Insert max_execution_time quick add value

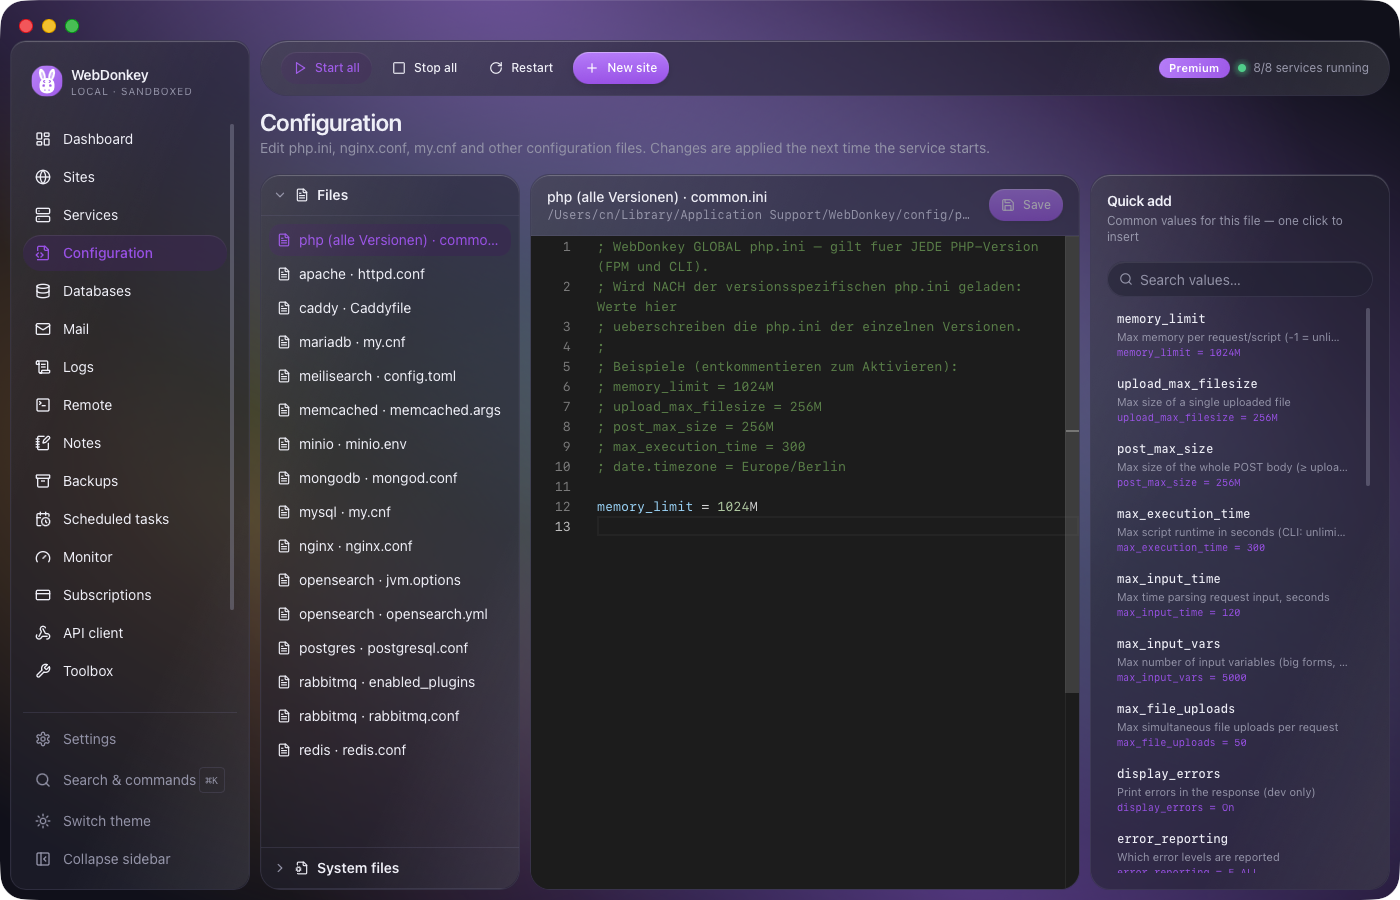(x=1234, y=530)
